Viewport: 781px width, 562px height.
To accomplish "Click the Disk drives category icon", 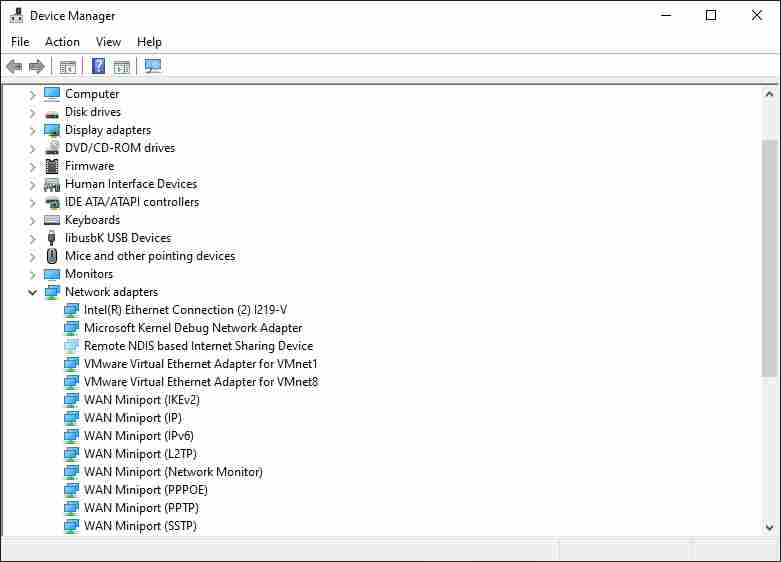I will coord(52,114).
